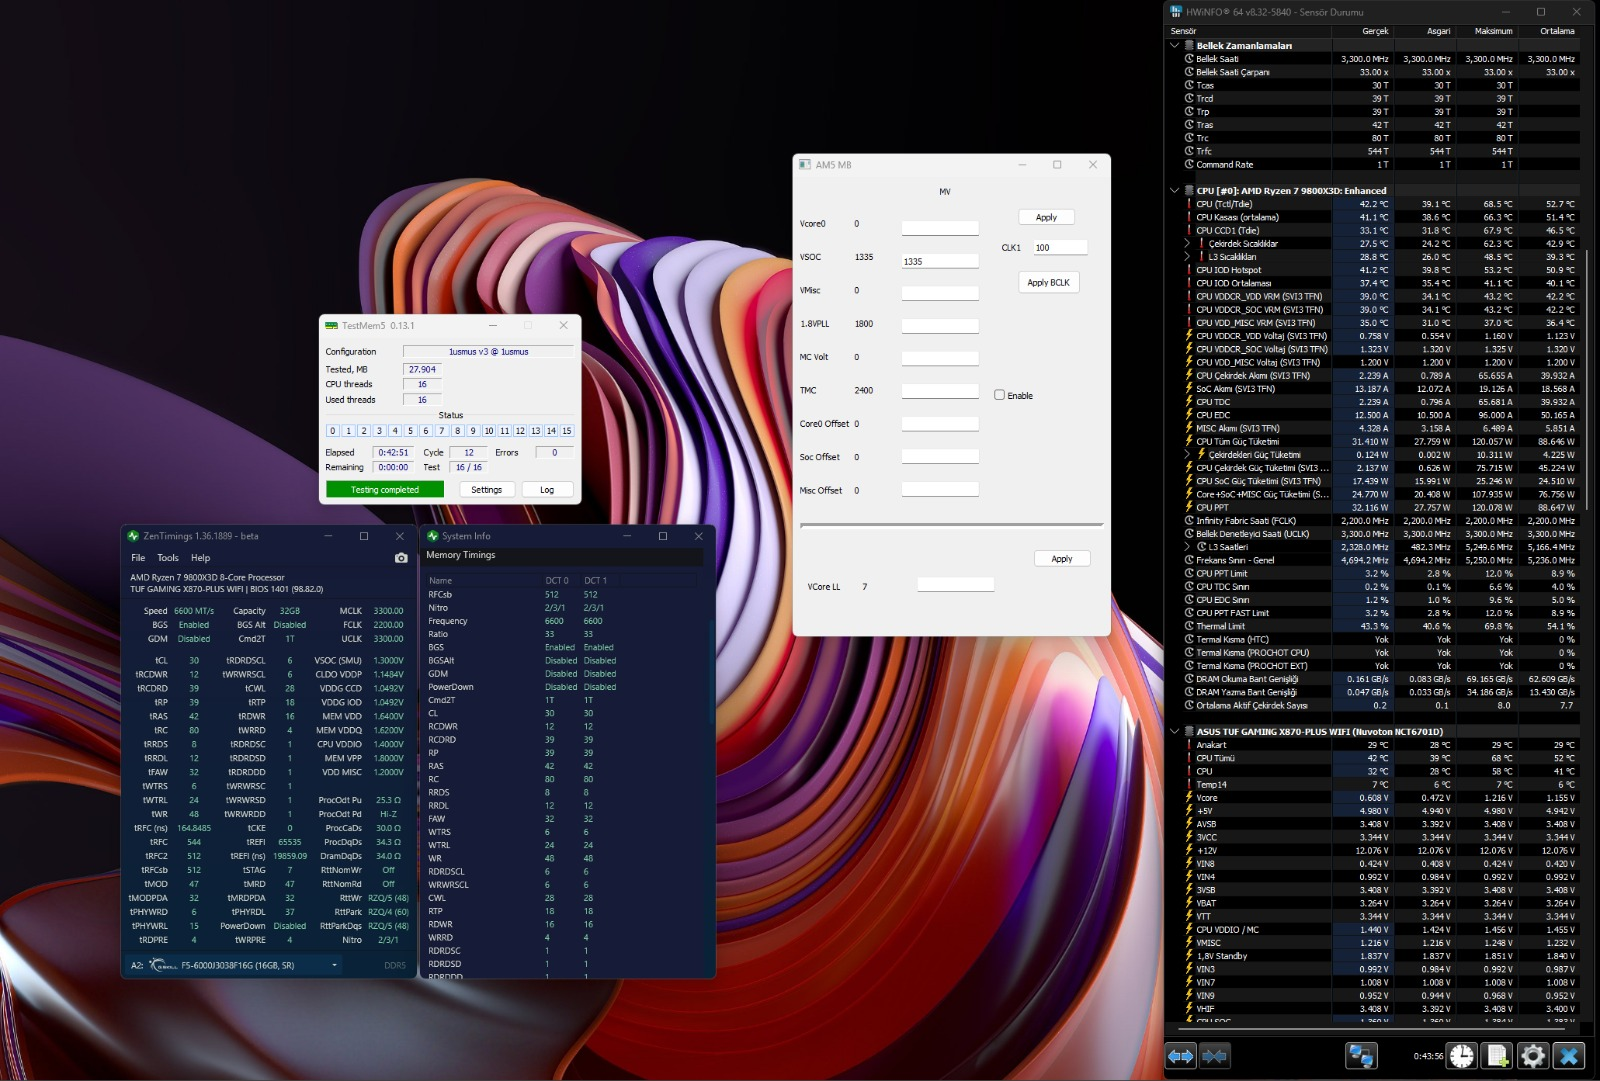The width and height of the screenshot is (1600, 1081).
Task: Click top Apply button in AM5 MB
Action: pos(1046,217)
